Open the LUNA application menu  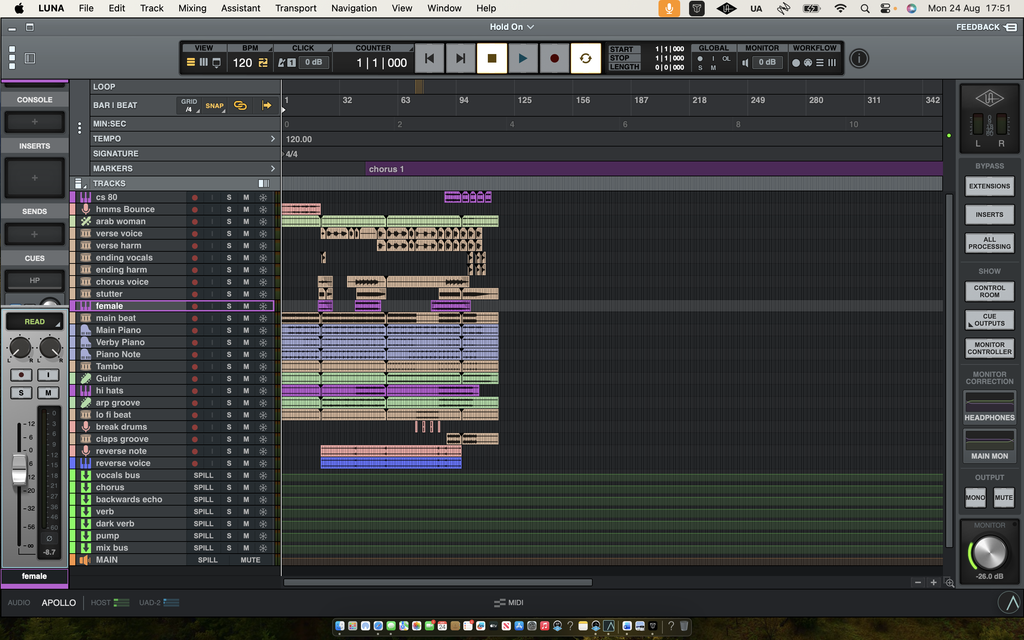pos(51,8)
